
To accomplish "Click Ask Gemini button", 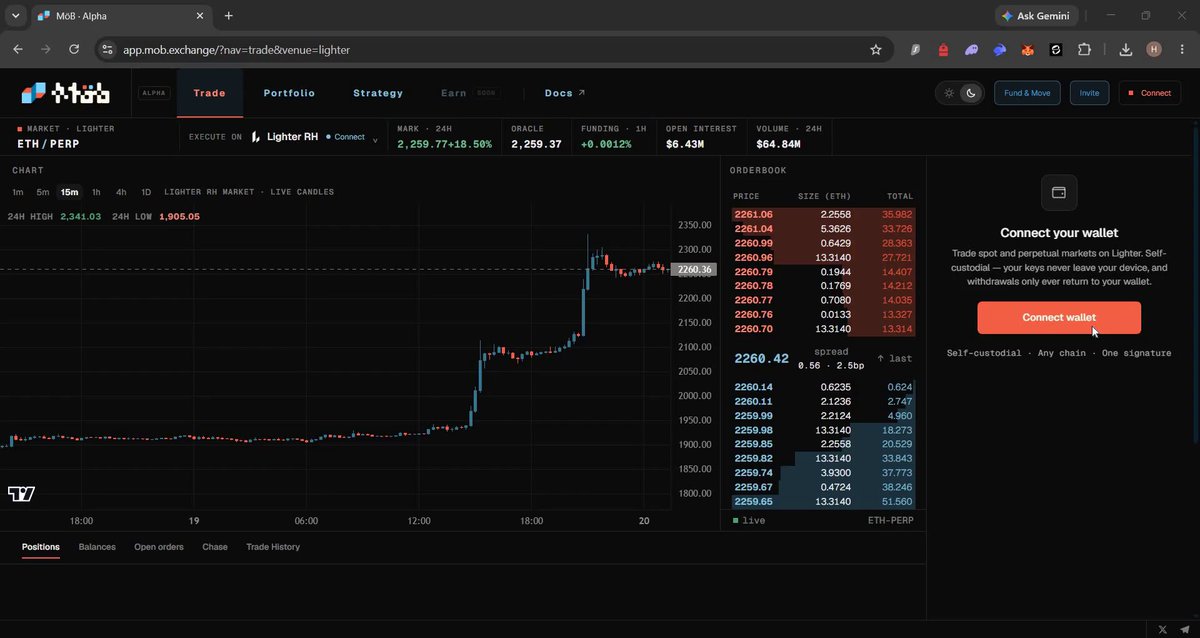I will pos(1037,16).
